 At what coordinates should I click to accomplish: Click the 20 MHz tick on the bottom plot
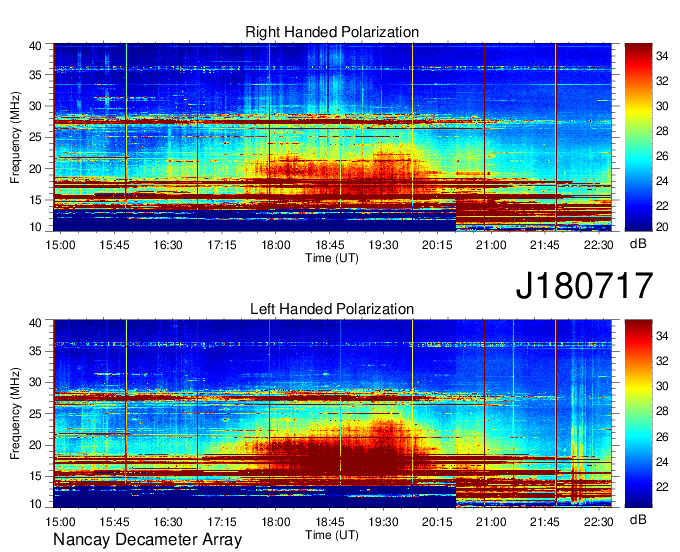pos(35,445)
